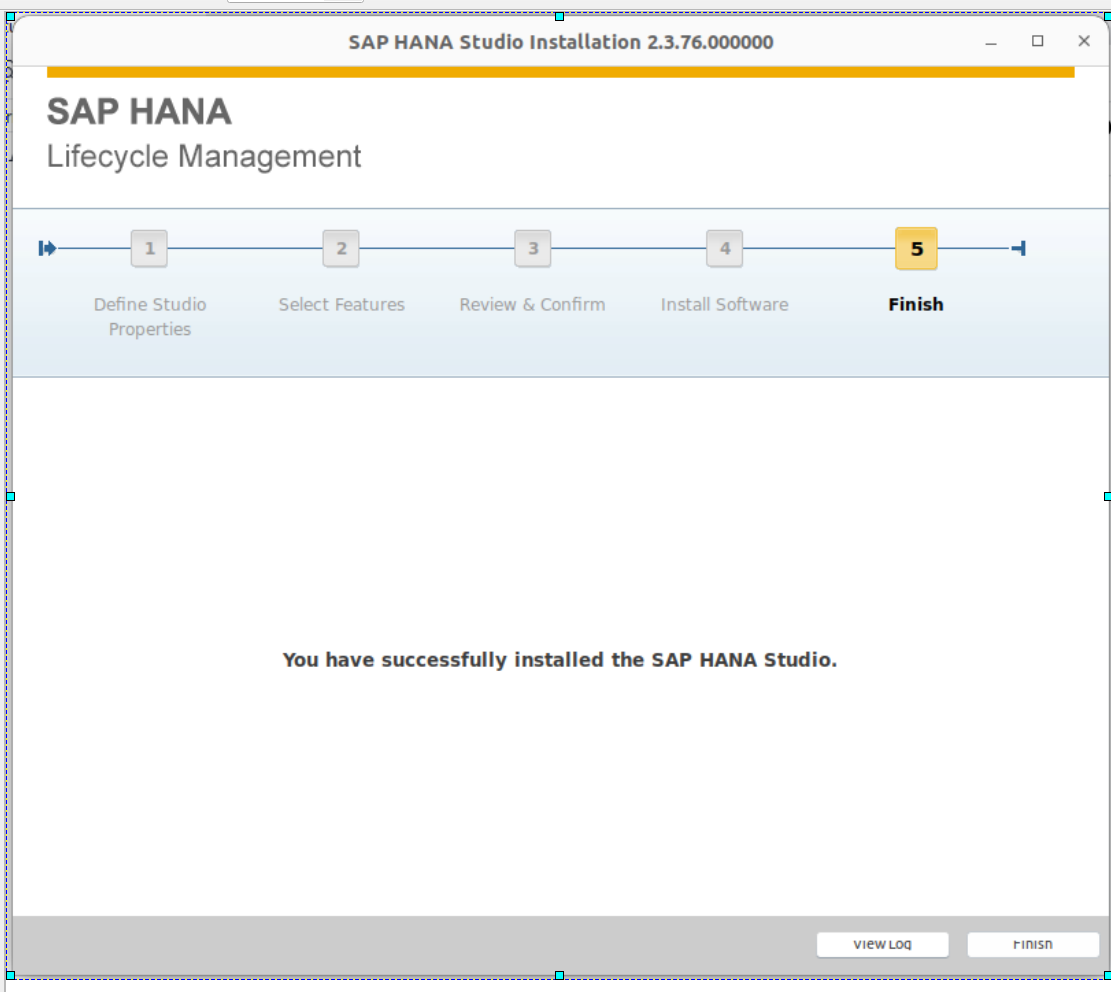
Task: Maximize the installer window
Action: pos(1037,41)
